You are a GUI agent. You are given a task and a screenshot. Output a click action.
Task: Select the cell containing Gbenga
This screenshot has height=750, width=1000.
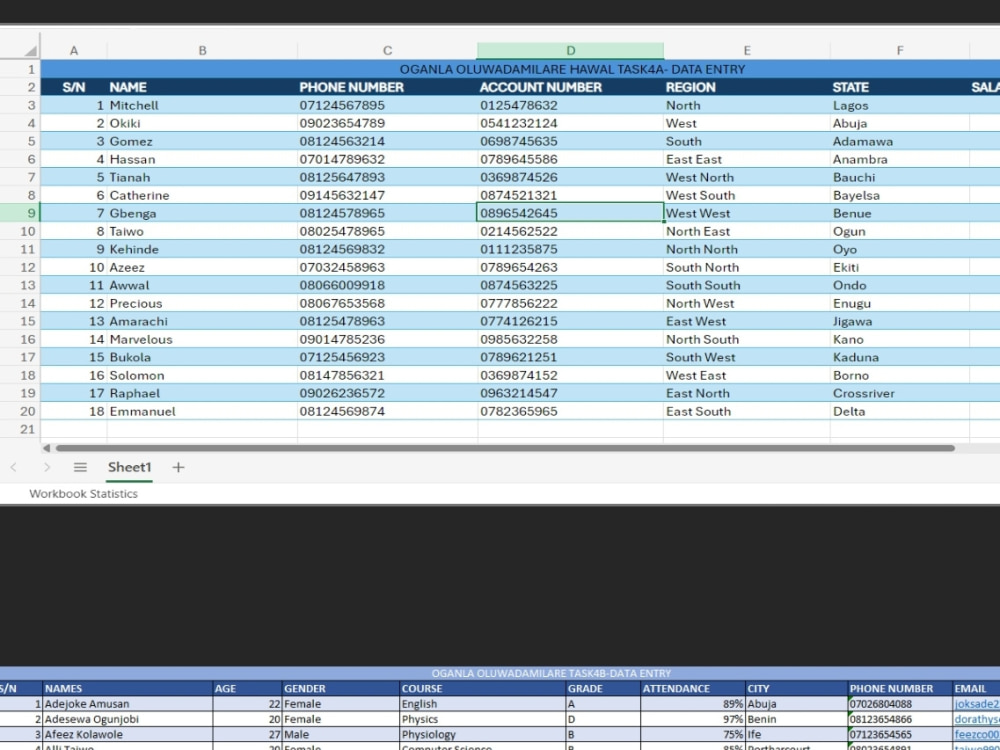[202, 213]
